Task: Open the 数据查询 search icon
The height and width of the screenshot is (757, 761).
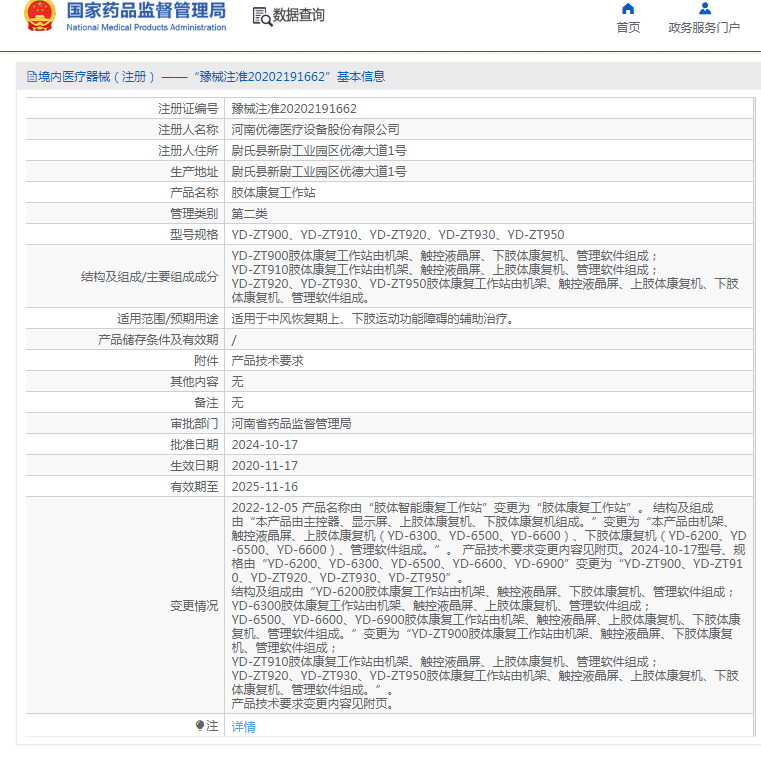Action: click(x=263, y=16)
